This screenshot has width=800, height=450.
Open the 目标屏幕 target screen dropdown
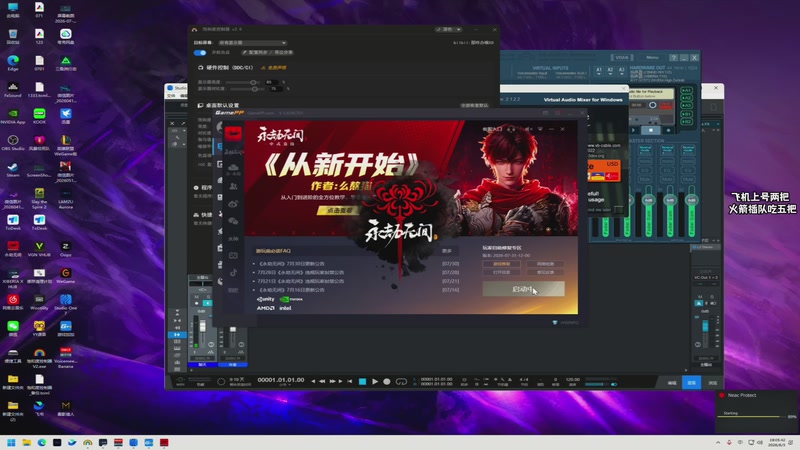coord(253,43)
